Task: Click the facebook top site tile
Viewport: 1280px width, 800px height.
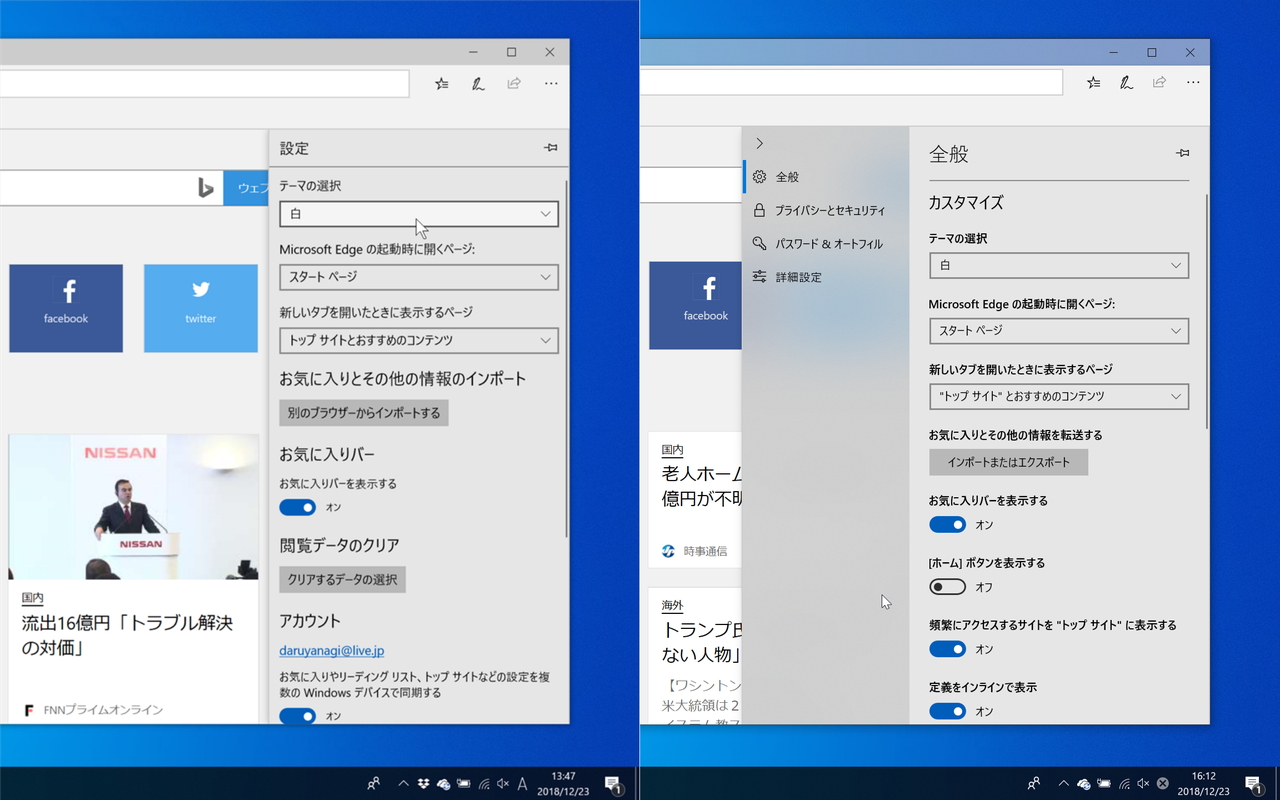Action: (x=66, y=308)
